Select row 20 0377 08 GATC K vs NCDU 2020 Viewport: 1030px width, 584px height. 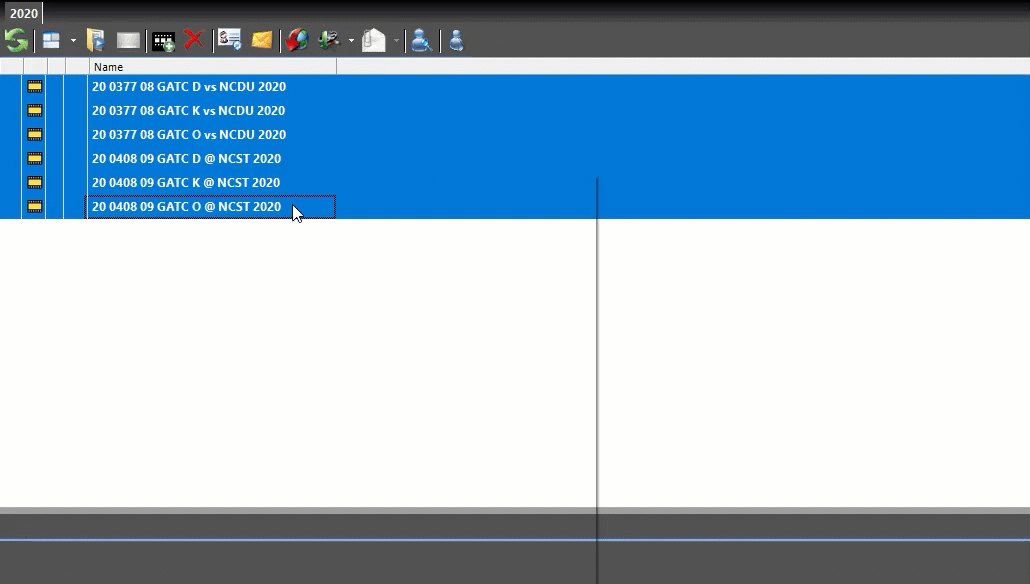pos(515,110)
